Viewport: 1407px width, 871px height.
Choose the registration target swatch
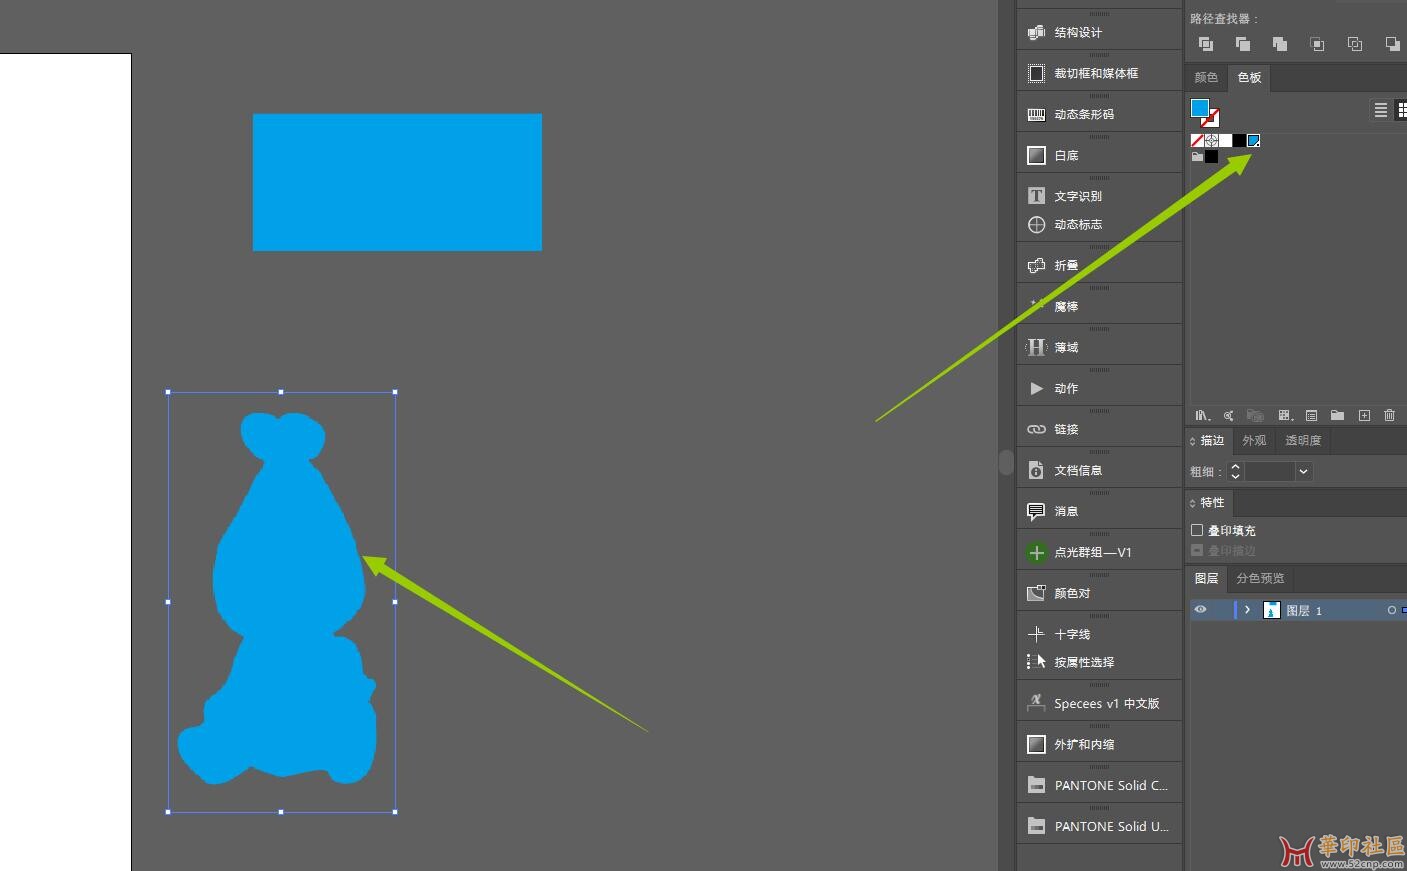pyautogui.click(x=1211, y=141)
